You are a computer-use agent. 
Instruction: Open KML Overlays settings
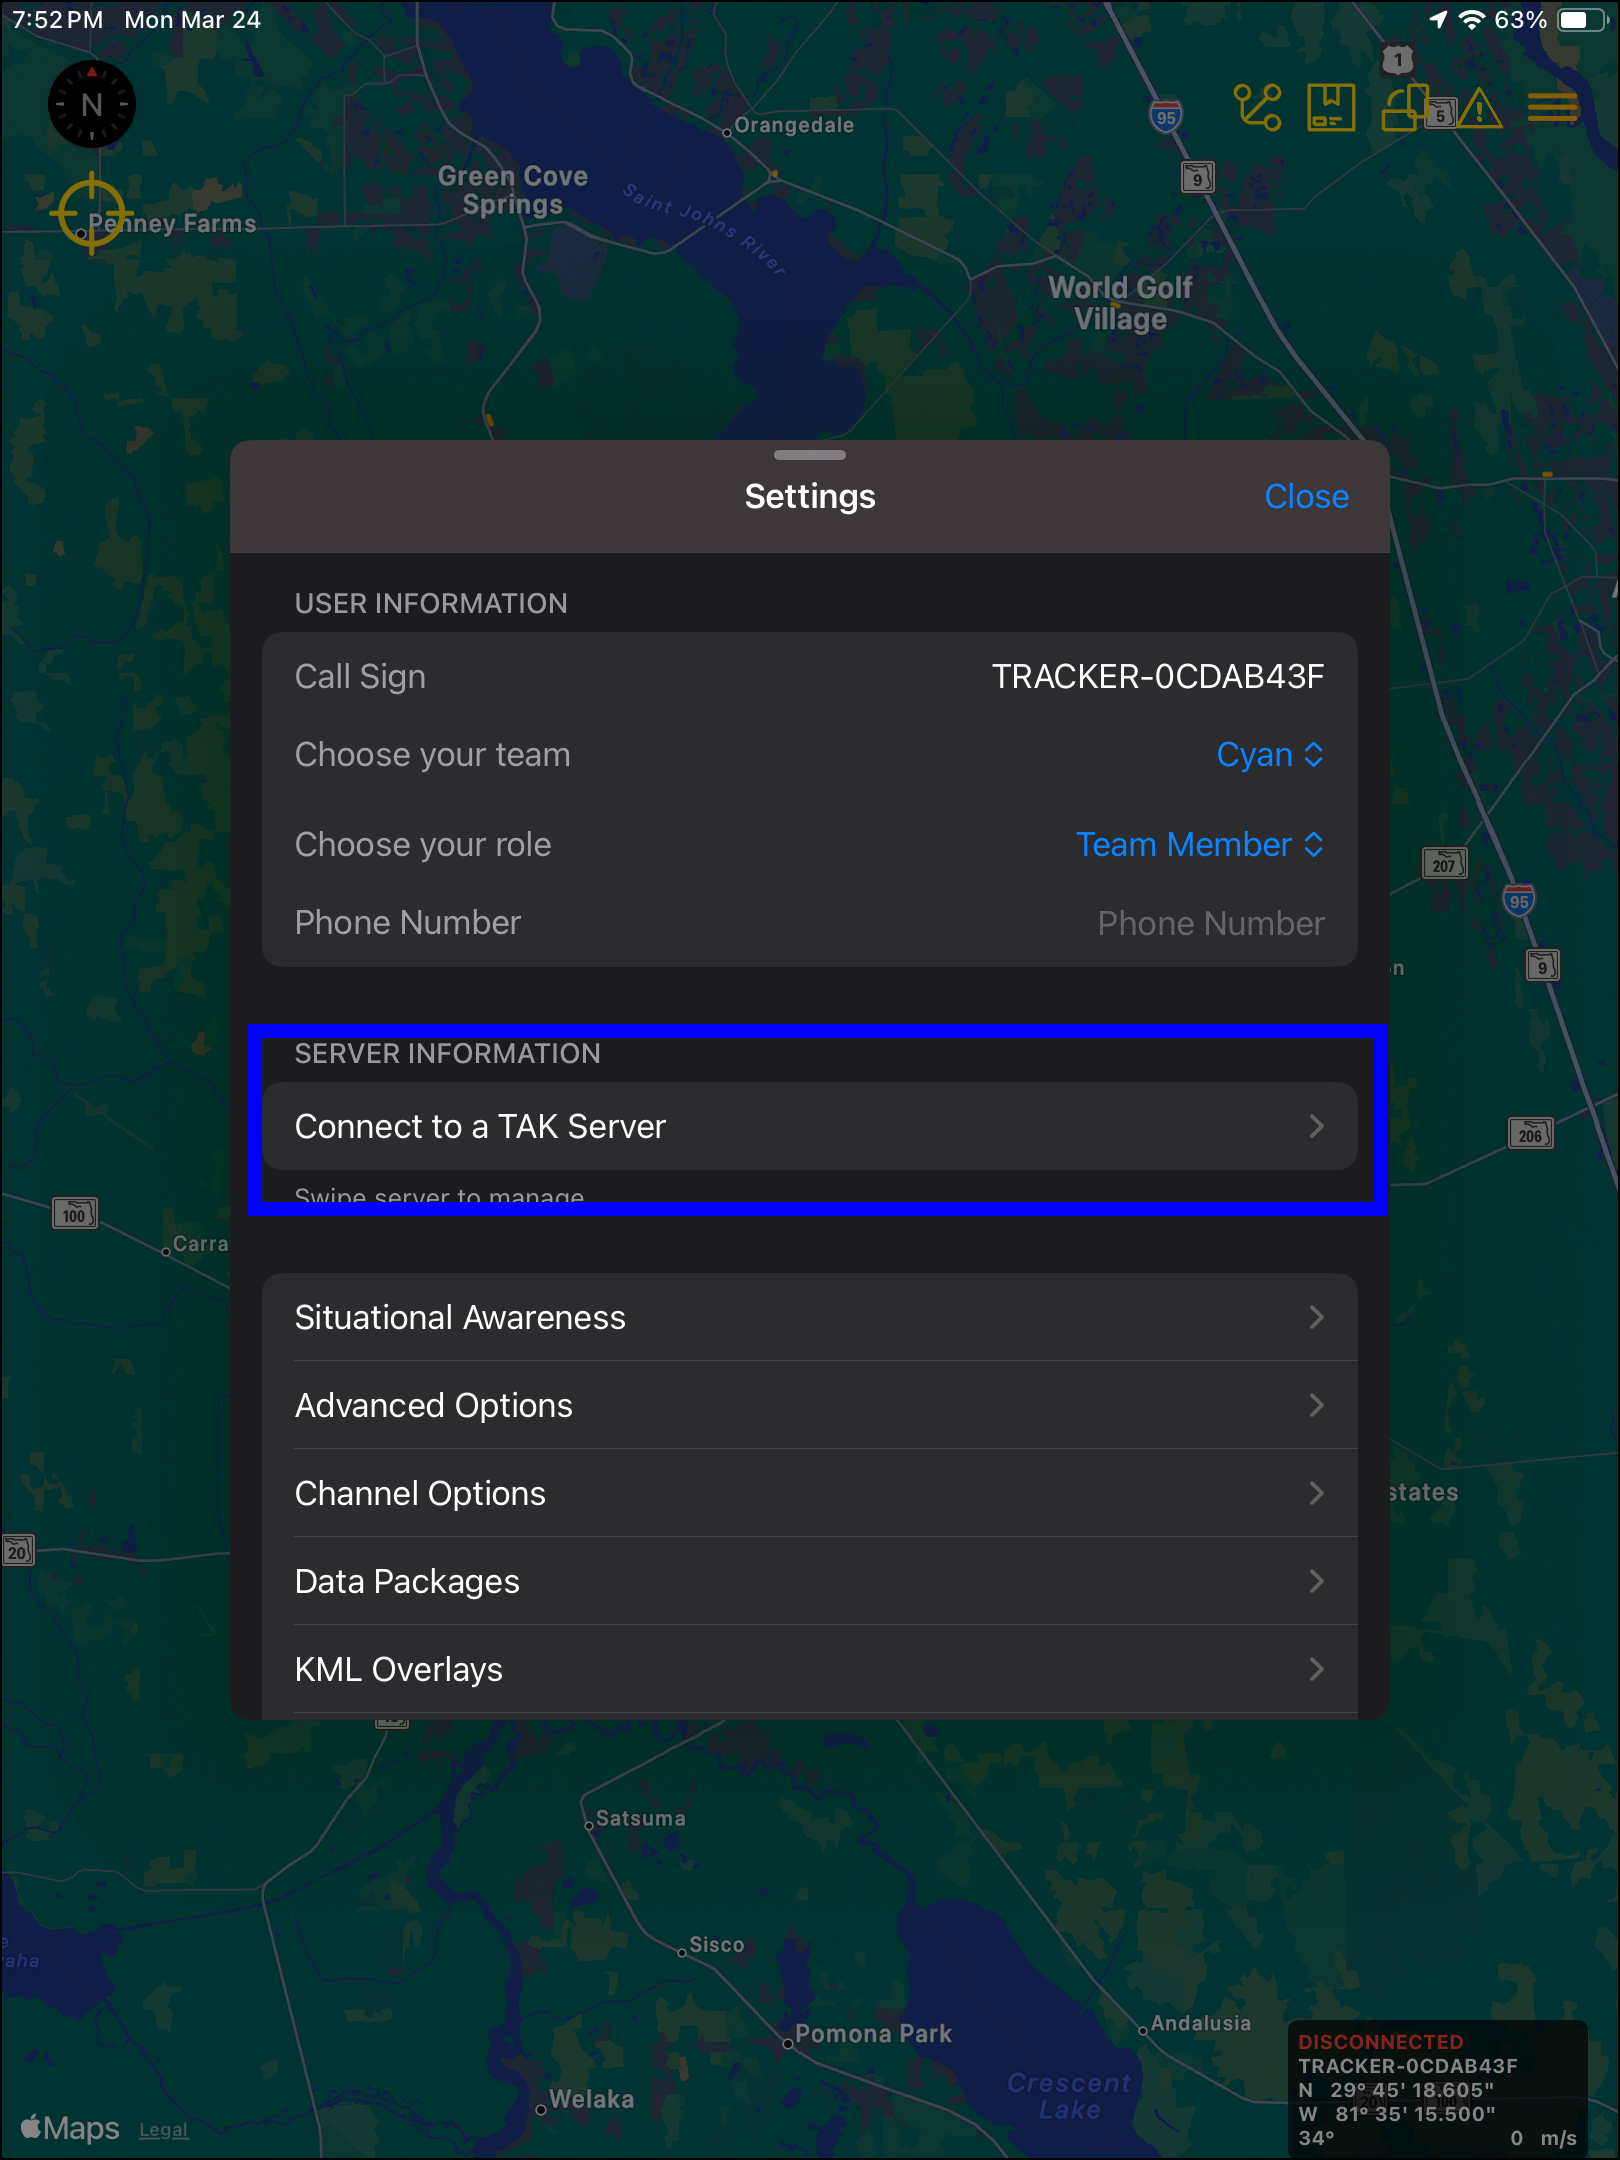click(x=809, y=1670)
